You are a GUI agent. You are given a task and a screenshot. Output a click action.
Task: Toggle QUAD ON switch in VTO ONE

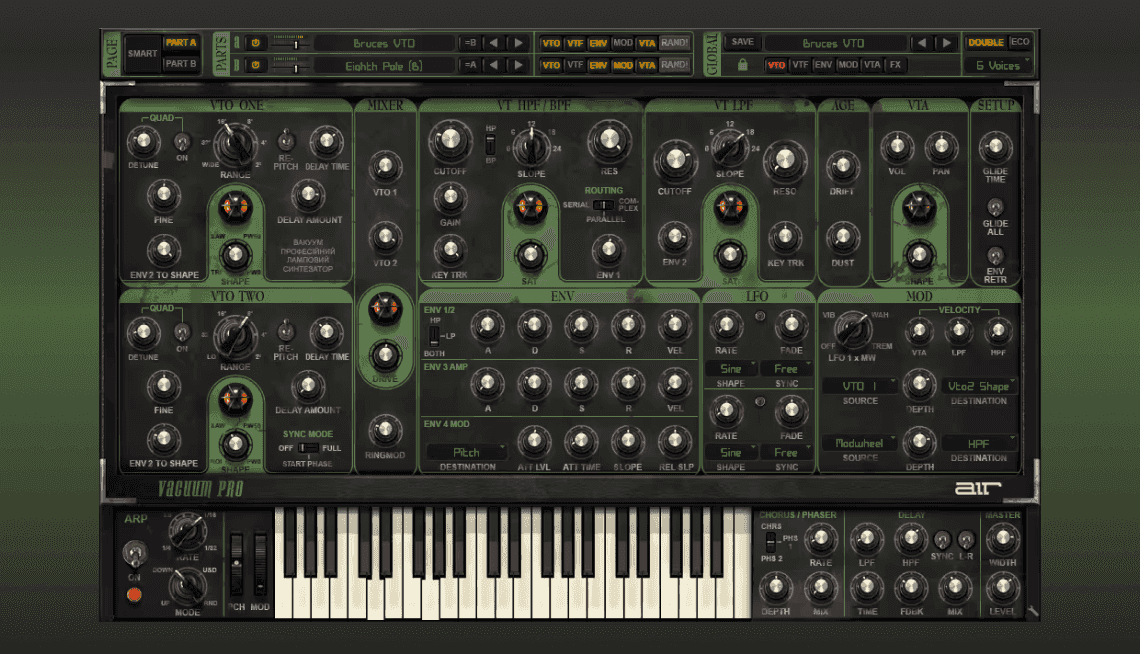coord(182,142)
